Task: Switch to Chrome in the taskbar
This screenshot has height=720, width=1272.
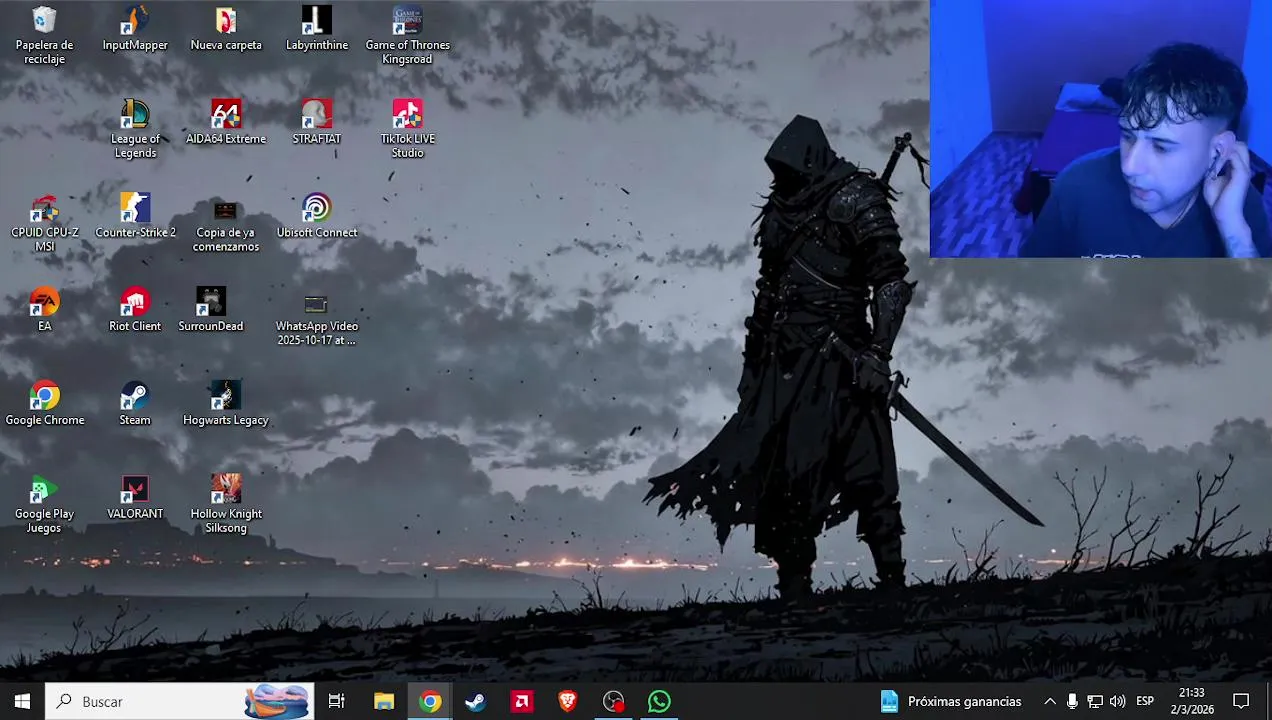Action: tap(430, 702)
